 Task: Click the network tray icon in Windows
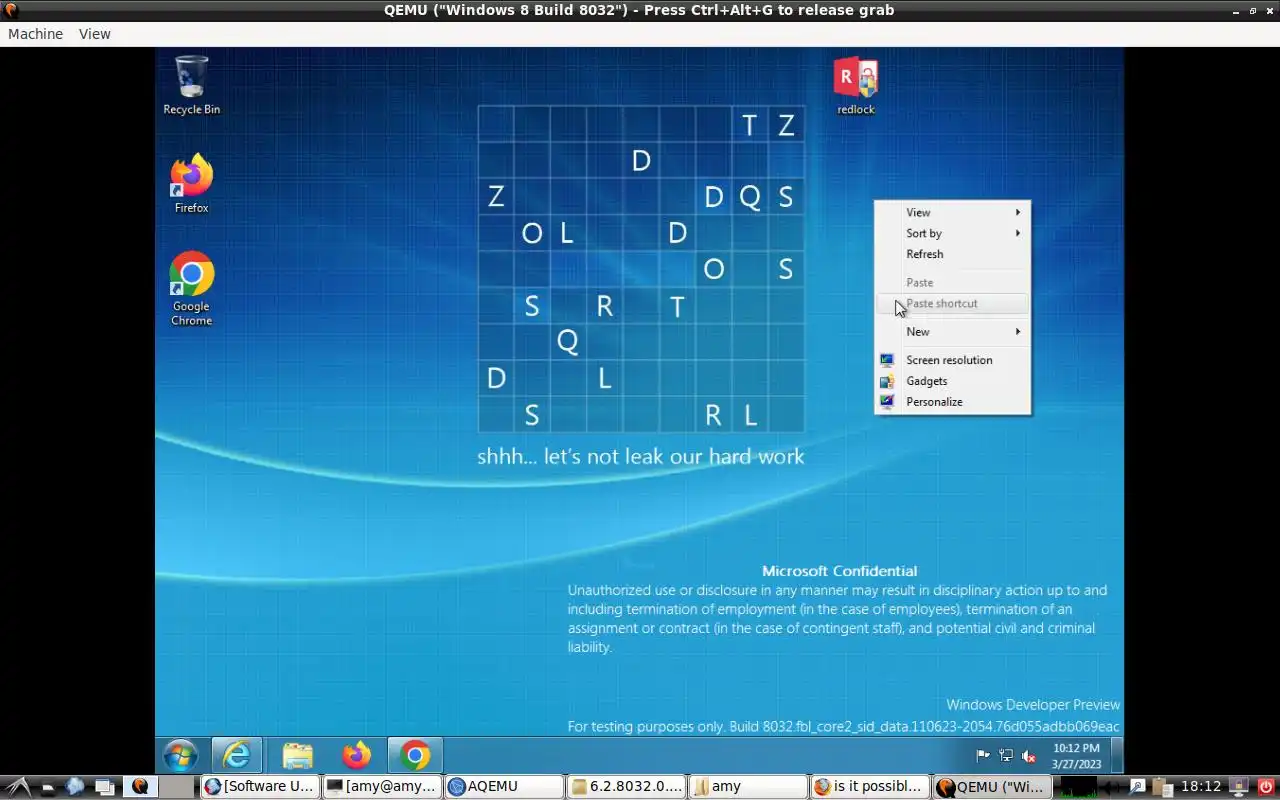tap(1006, 756)
